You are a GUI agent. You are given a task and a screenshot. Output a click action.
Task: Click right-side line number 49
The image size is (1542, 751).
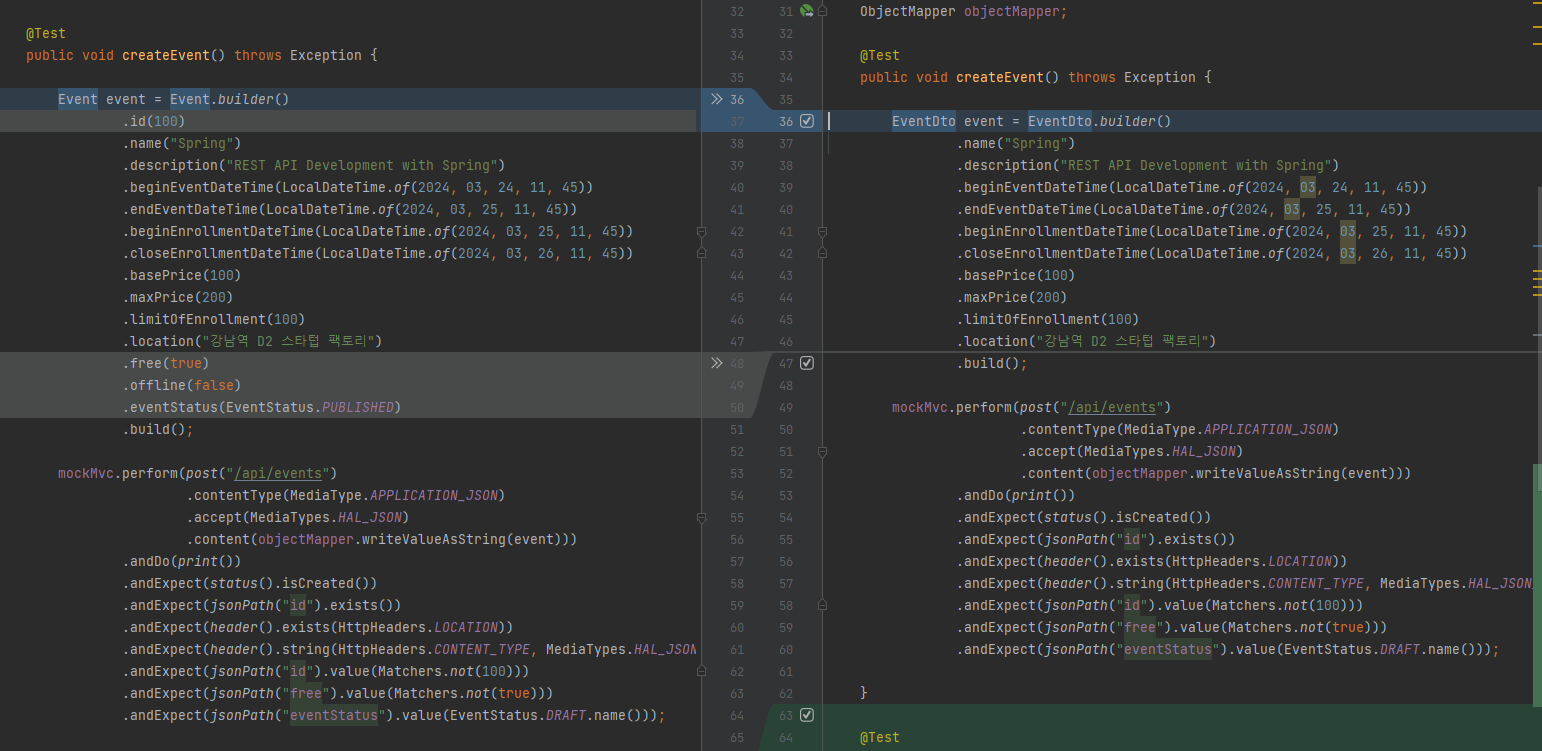click(785, 407)
